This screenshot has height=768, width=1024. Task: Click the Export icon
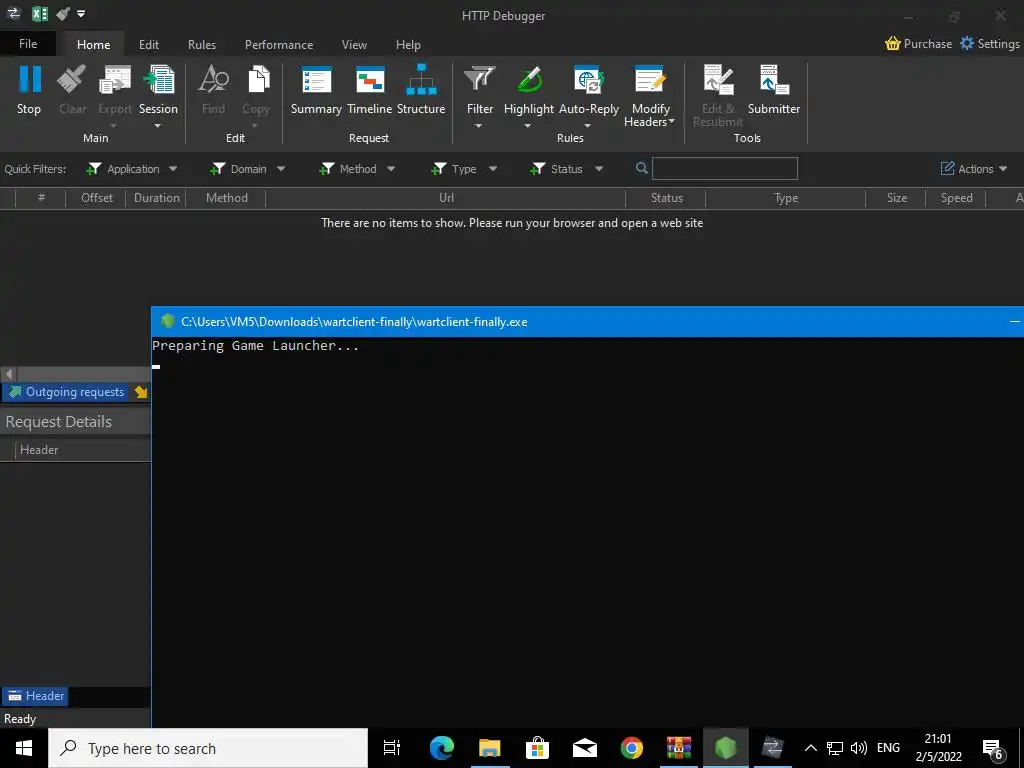115,80
